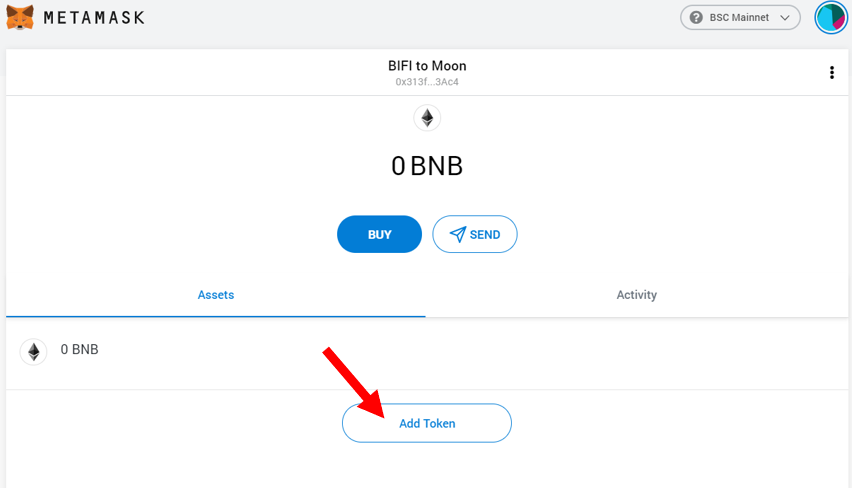
Task: Copy the BIFI to Moon account name
Action: [427, 66]
